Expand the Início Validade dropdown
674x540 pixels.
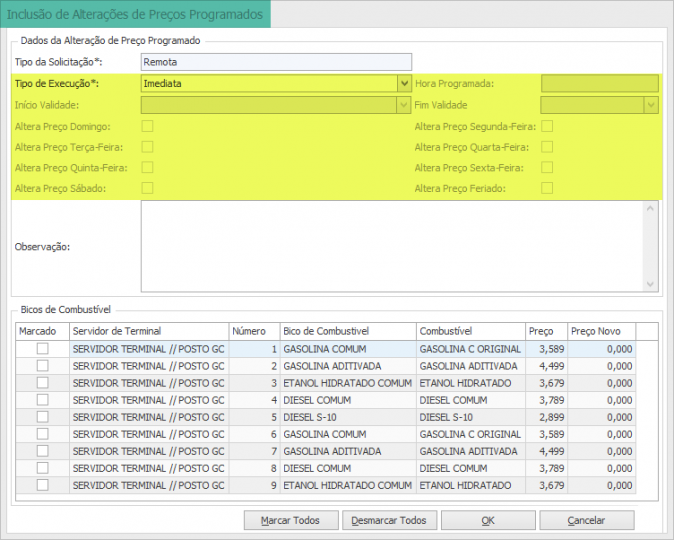404,105
